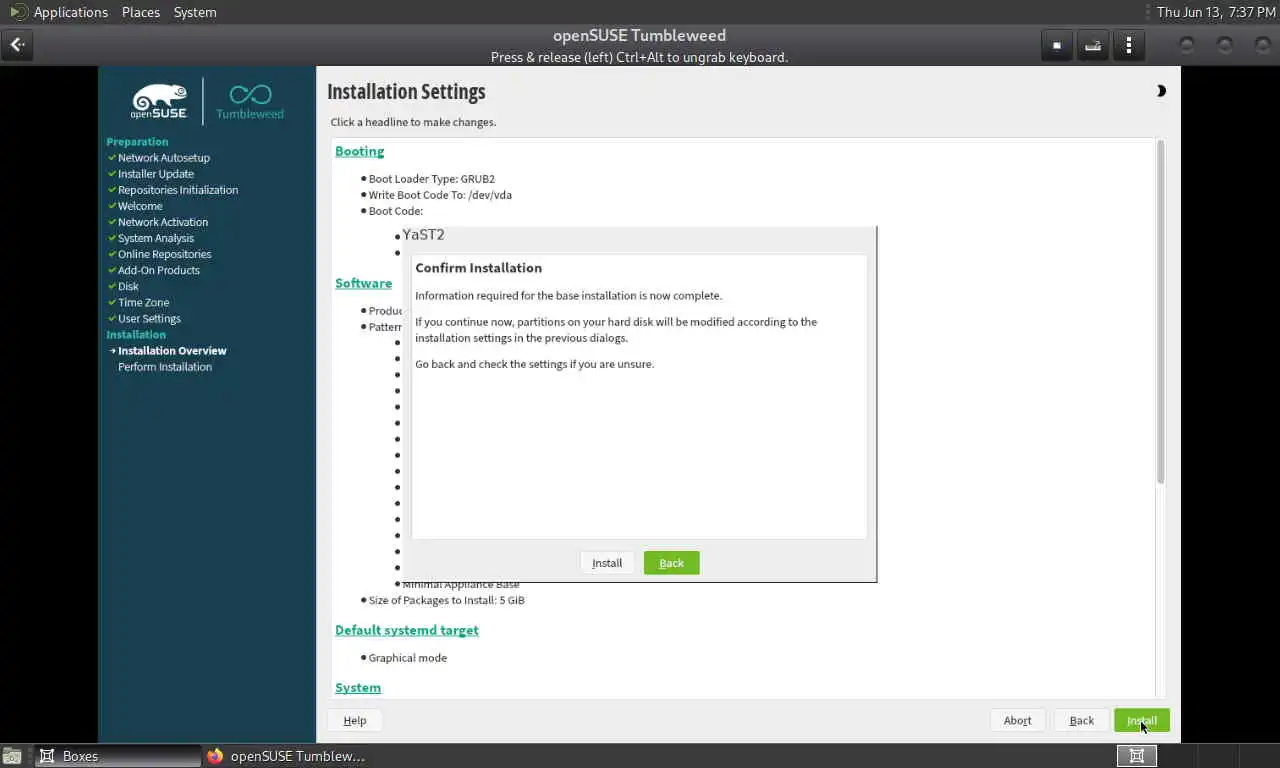Viewport: 1280px width, 768px height.
Task: Open the System headline link
Action: (x=358, y=688)
